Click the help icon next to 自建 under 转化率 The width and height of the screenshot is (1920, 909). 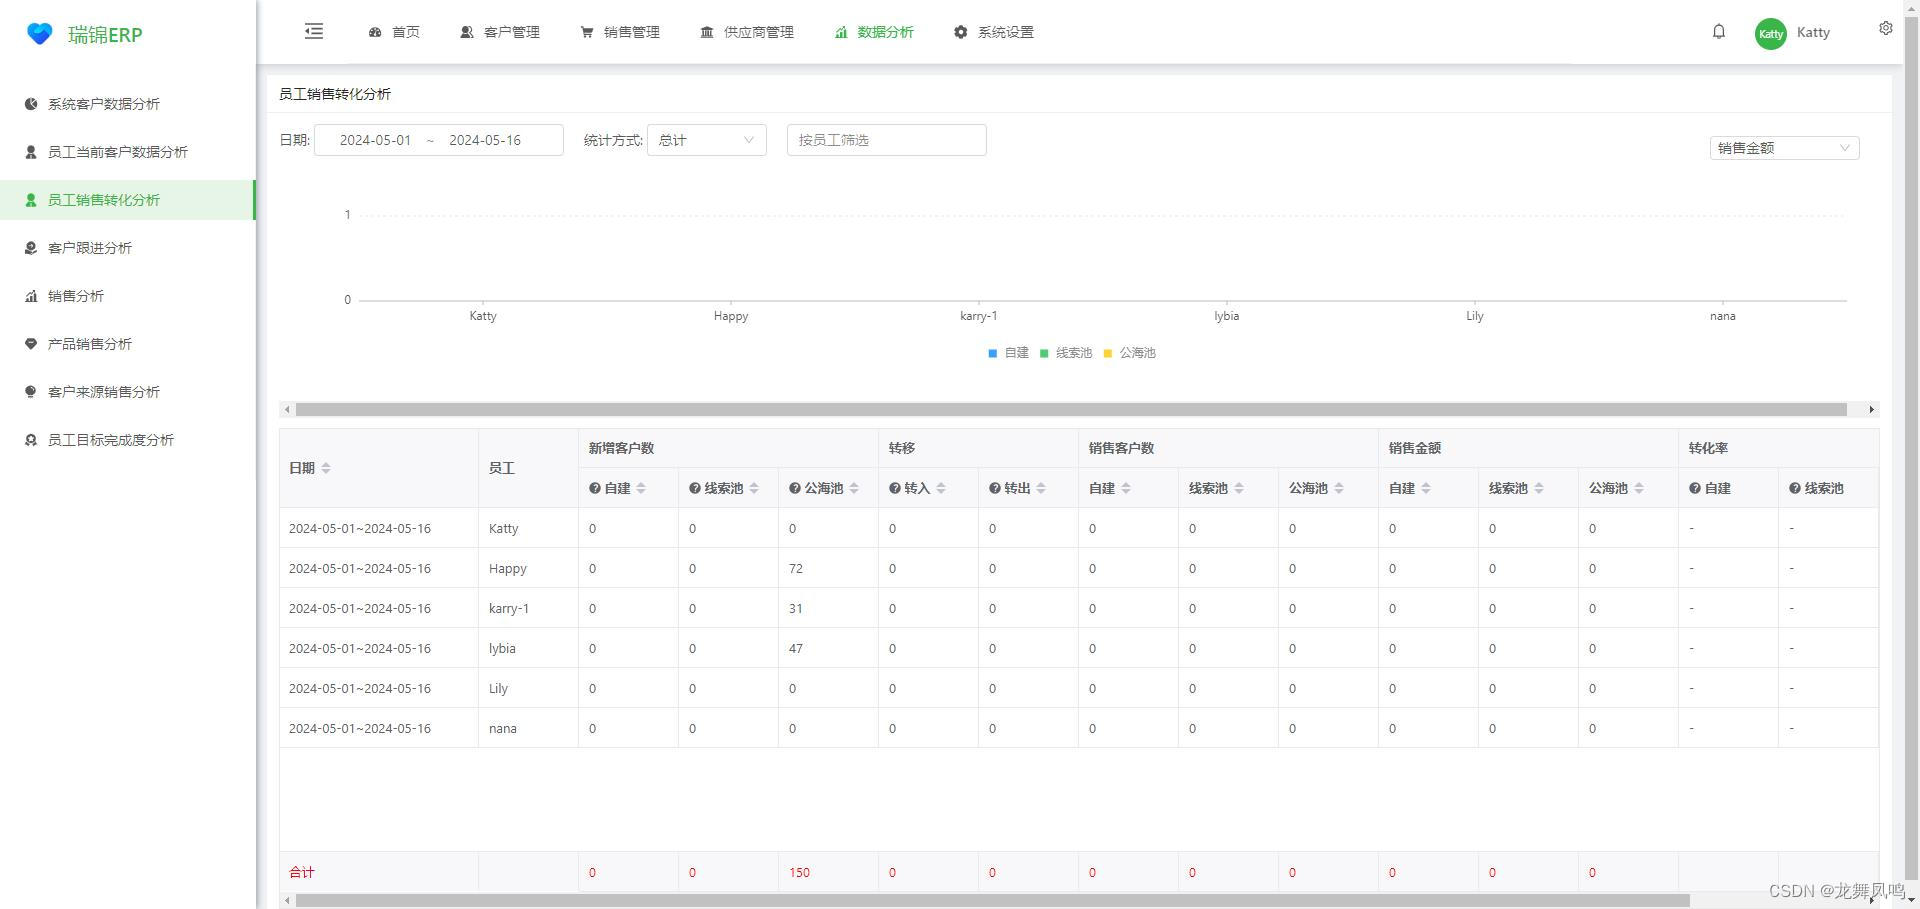point(1695,488)
